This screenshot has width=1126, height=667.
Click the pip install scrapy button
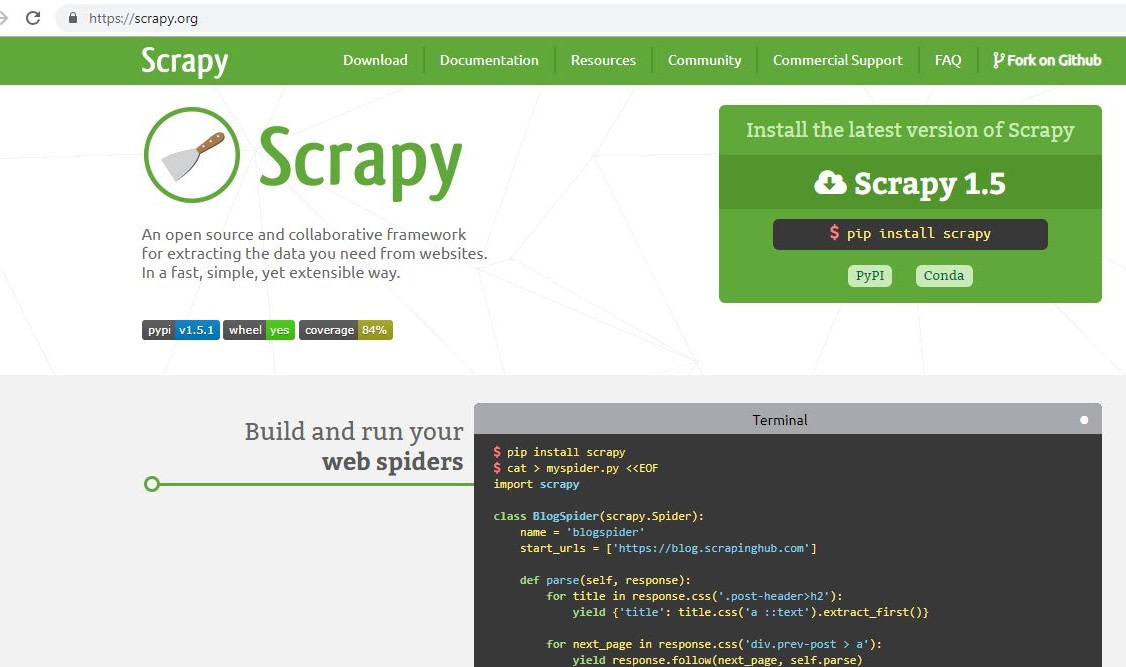point(910,234)
